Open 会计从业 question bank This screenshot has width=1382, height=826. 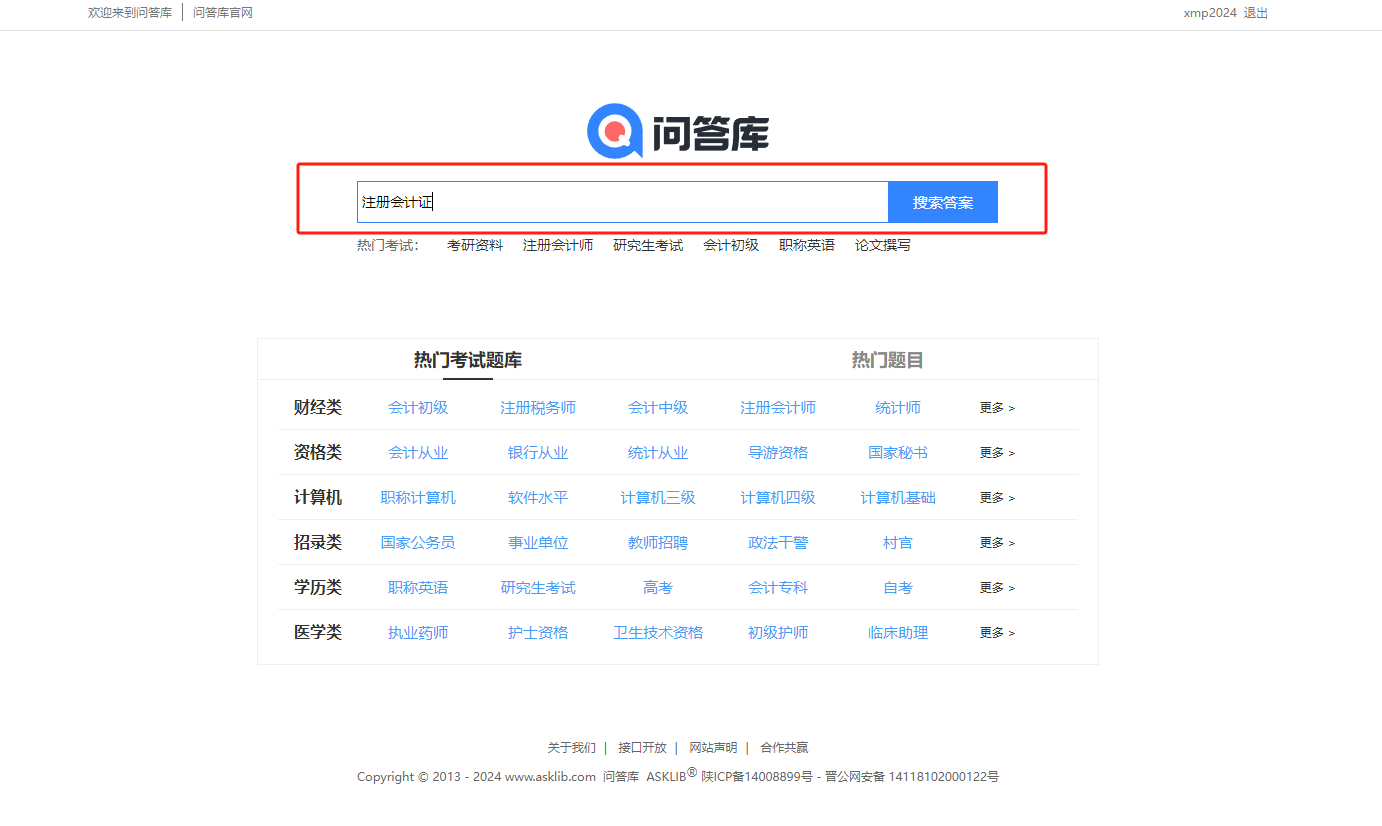(418, 453)
